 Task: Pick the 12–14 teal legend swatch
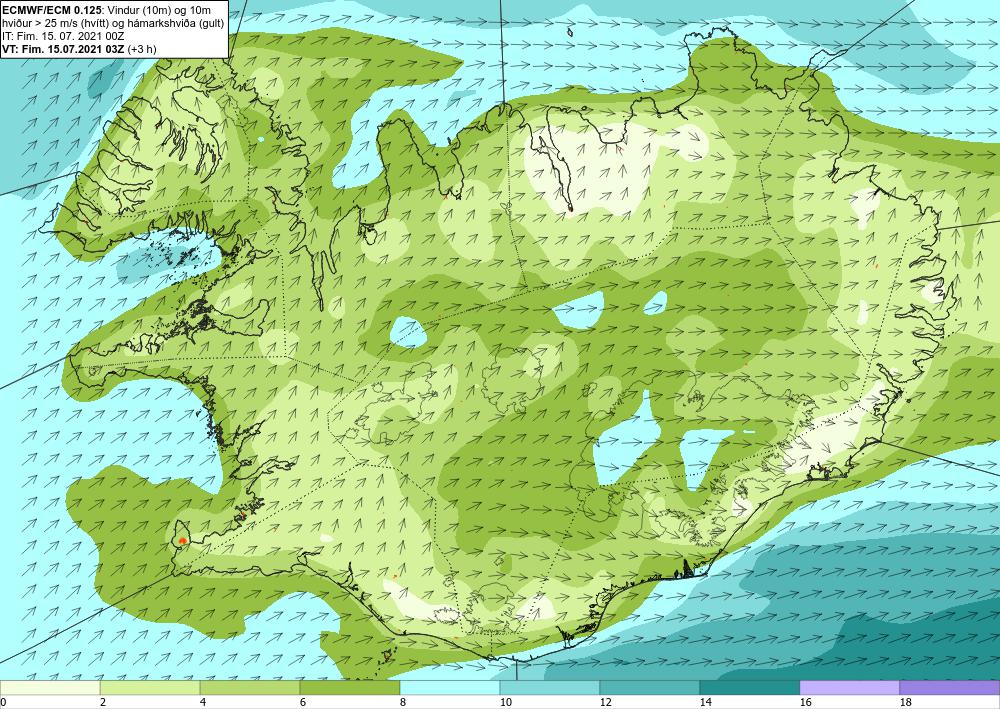650,688
